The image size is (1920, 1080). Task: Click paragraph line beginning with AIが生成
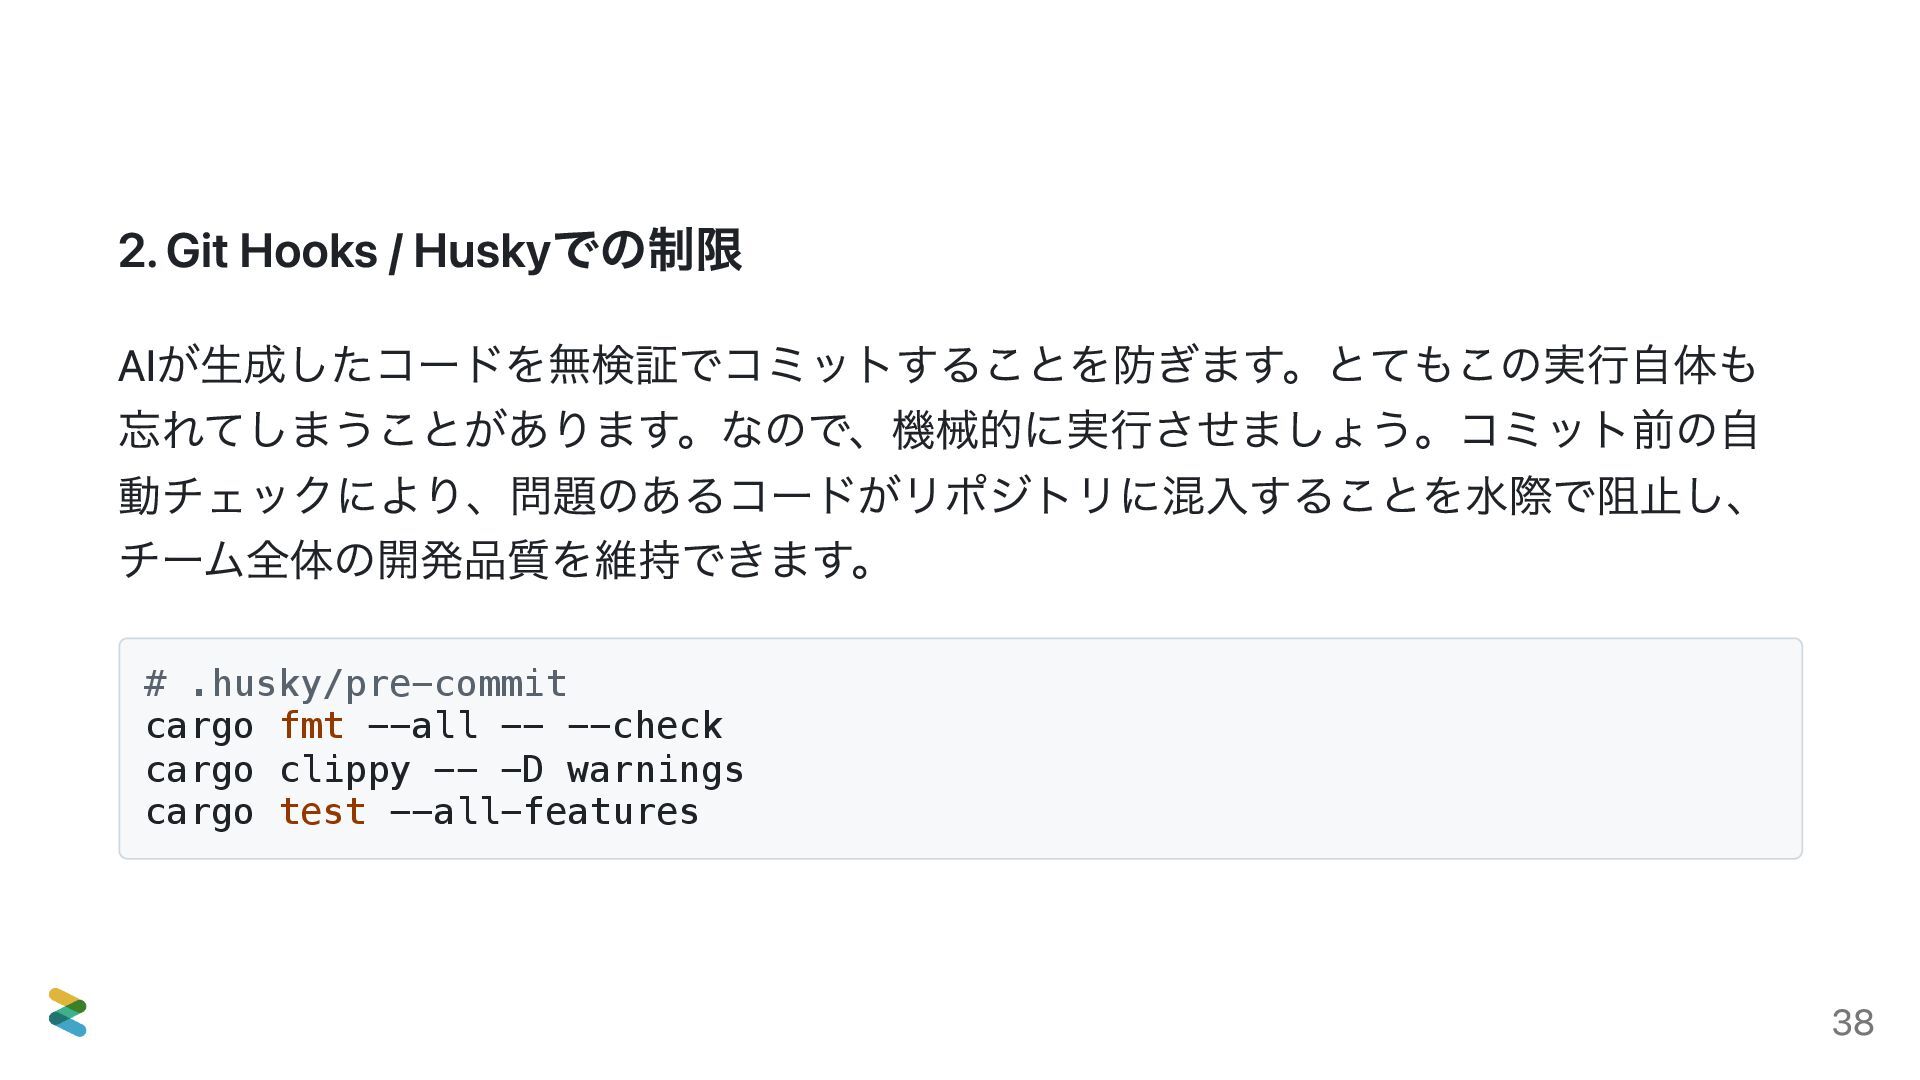(937, 365)
